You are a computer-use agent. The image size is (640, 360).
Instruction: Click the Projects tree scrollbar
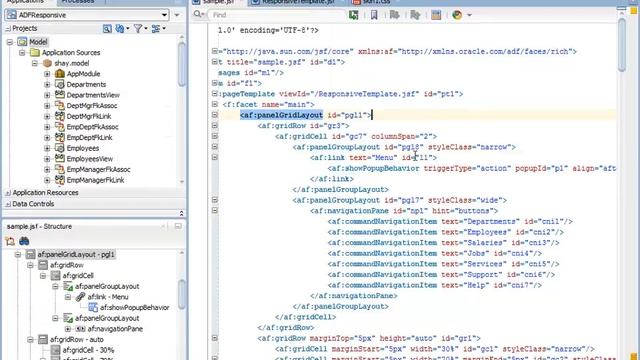pos(182,65)
